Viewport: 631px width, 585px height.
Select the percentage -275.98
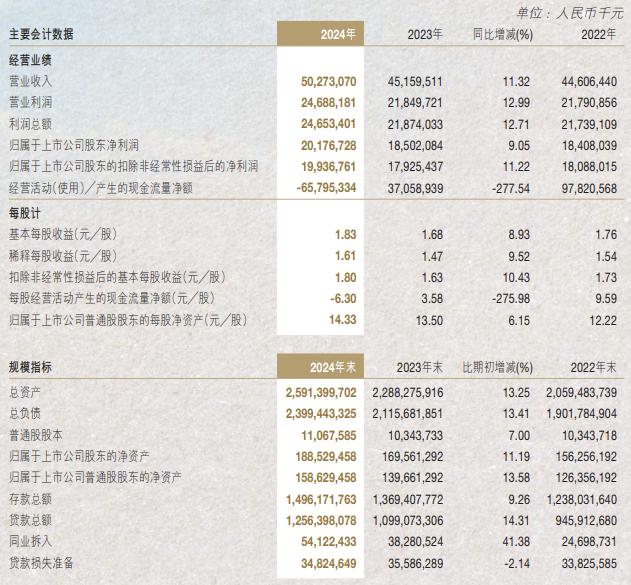(x=511, y=299)
